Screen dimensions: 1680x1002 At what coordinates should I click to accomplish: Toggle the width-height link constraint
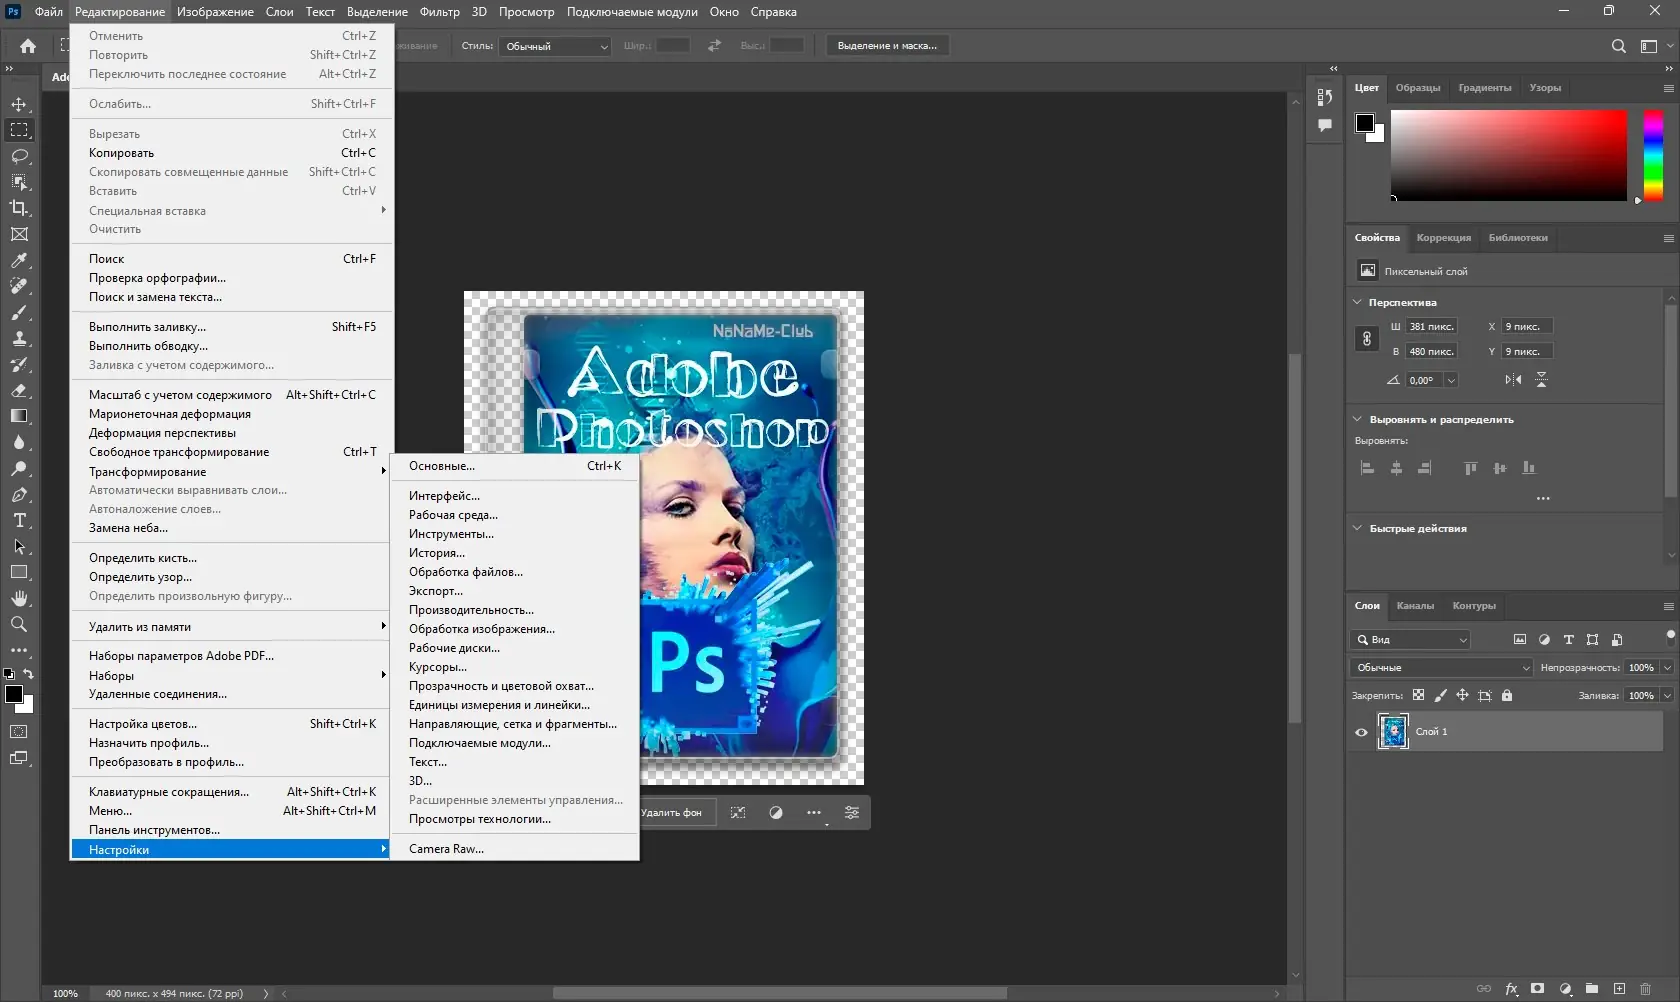click(1367, 339)
